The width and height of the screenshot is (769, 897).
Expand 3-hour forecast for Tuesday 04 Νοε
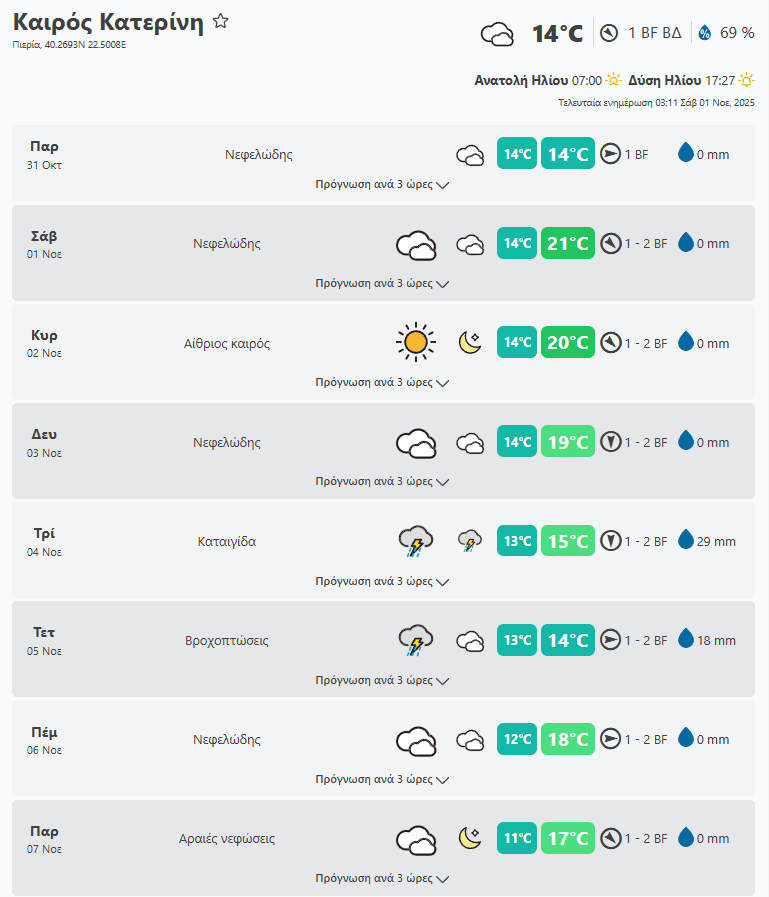pyautogui.click(x=382, y=581)
